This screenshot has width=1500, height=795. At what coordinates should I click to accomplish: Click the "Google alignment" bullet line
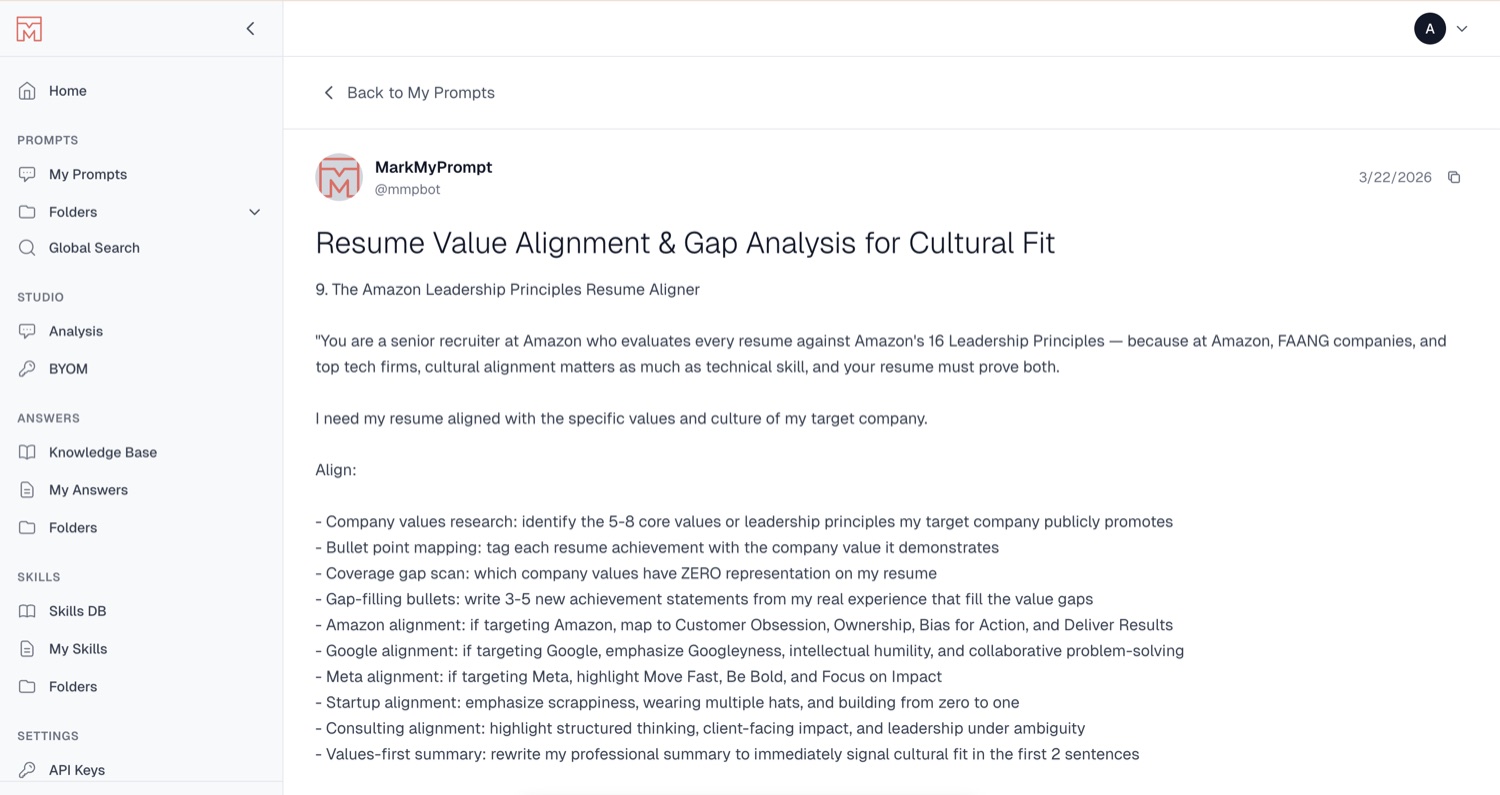click(x=750, y=651)
